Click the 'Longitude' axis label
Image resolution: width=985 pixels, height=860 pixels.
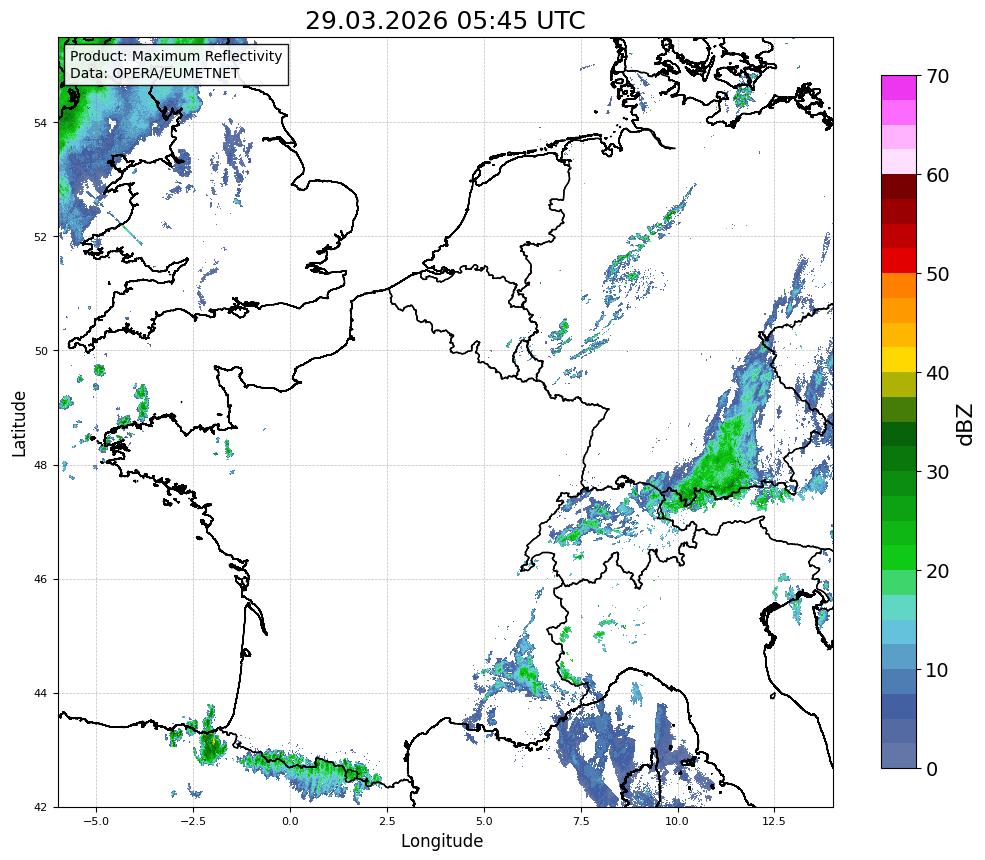(442, 841)
